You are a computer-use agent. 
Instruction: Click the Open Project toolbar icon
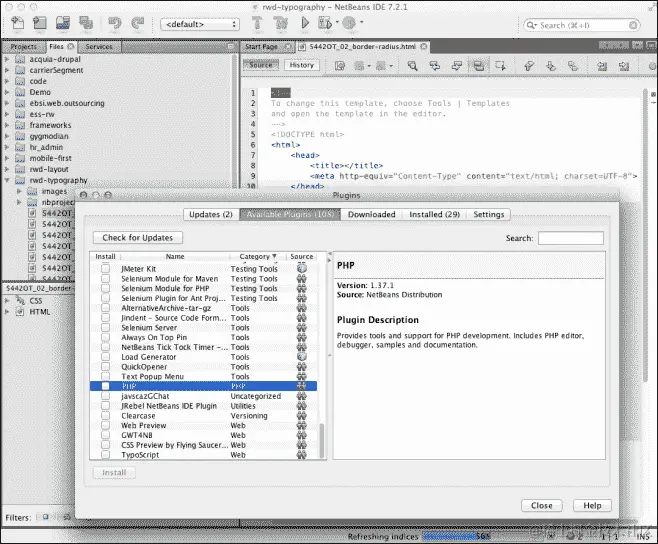tap(63, 24)
